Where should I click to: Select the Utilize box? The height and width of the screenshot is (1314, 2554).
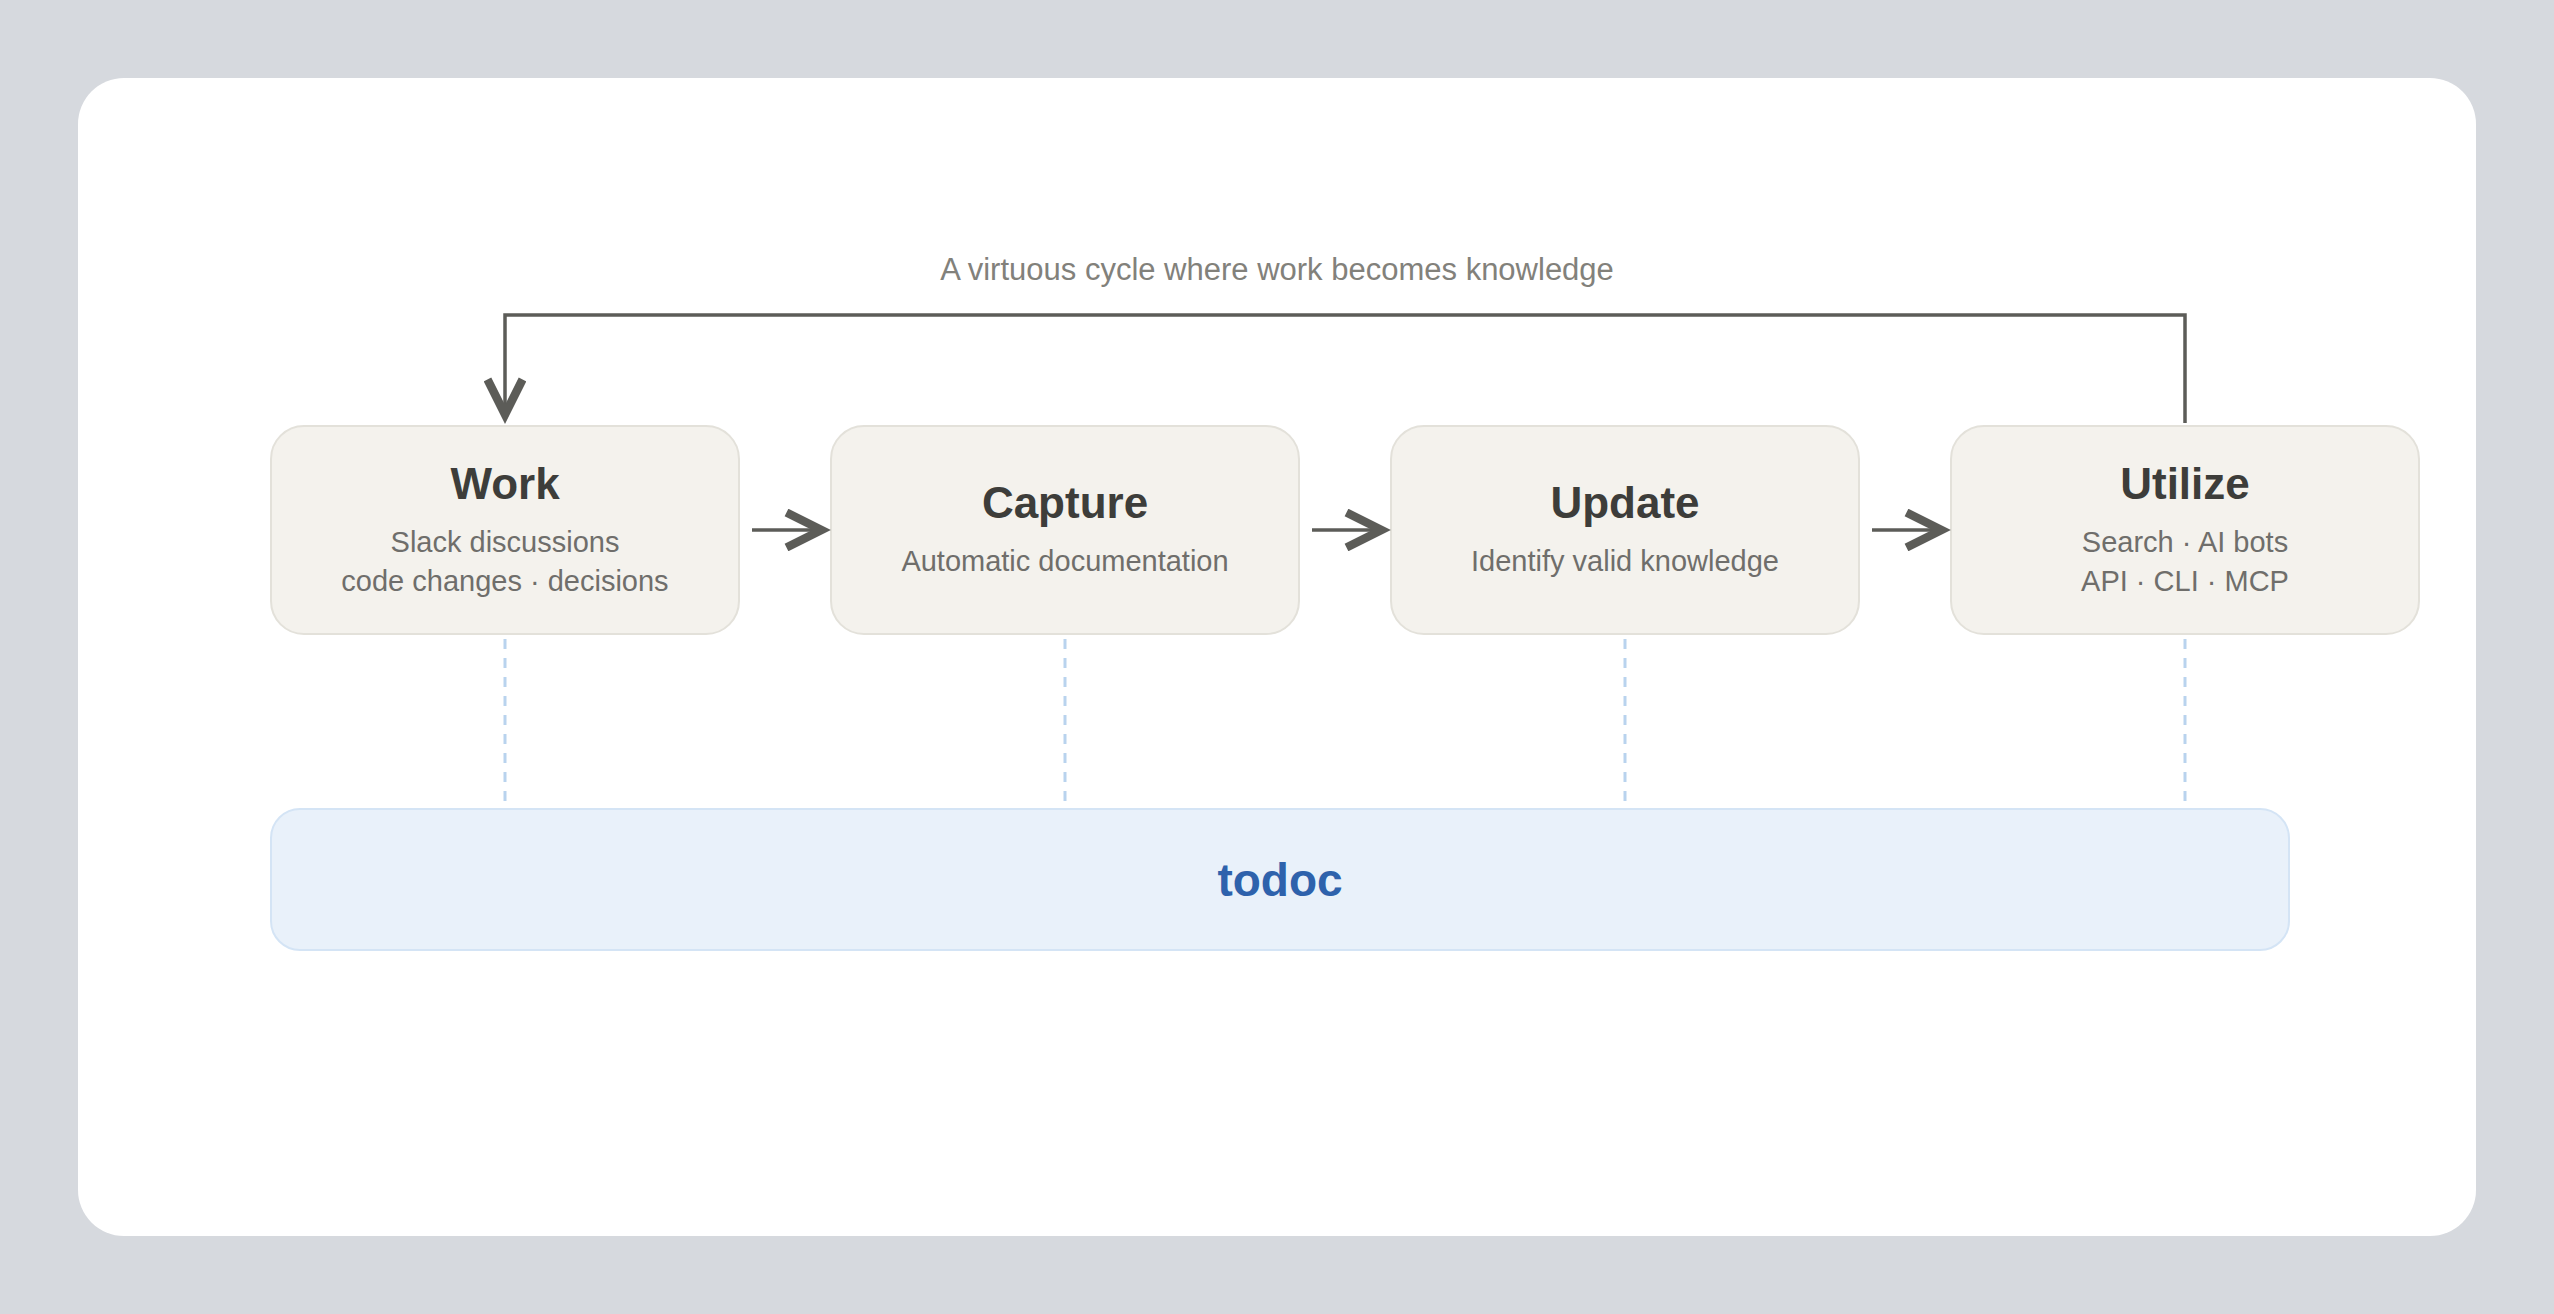coord(2185,530)
